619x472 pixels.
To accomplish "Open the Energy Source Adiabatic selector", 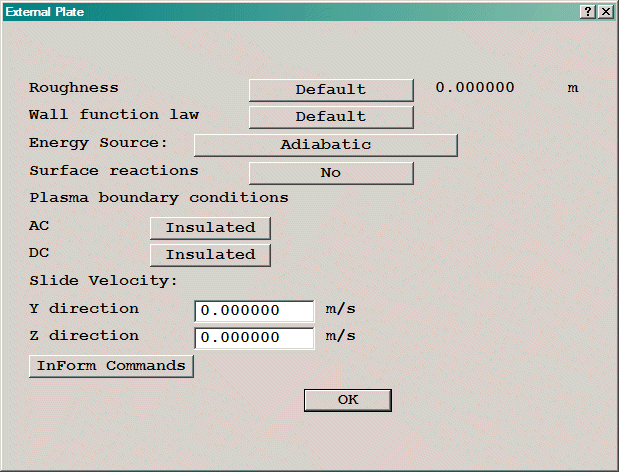I will [325, 145].
